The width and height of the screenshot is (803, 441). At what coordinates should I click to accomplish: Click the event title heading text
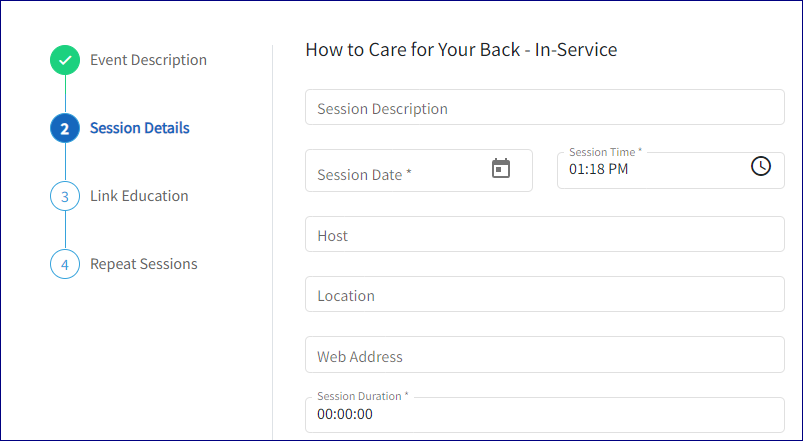point(461,49)
